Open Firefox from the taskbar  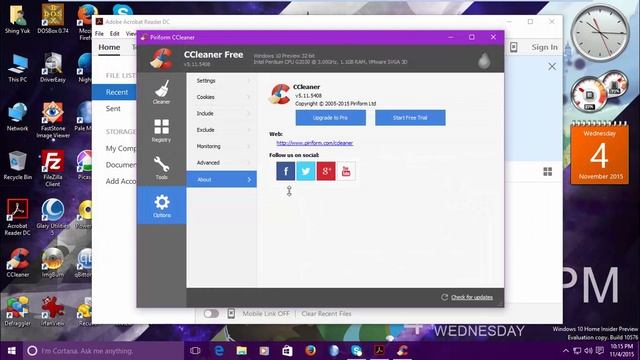click(311, 351)
